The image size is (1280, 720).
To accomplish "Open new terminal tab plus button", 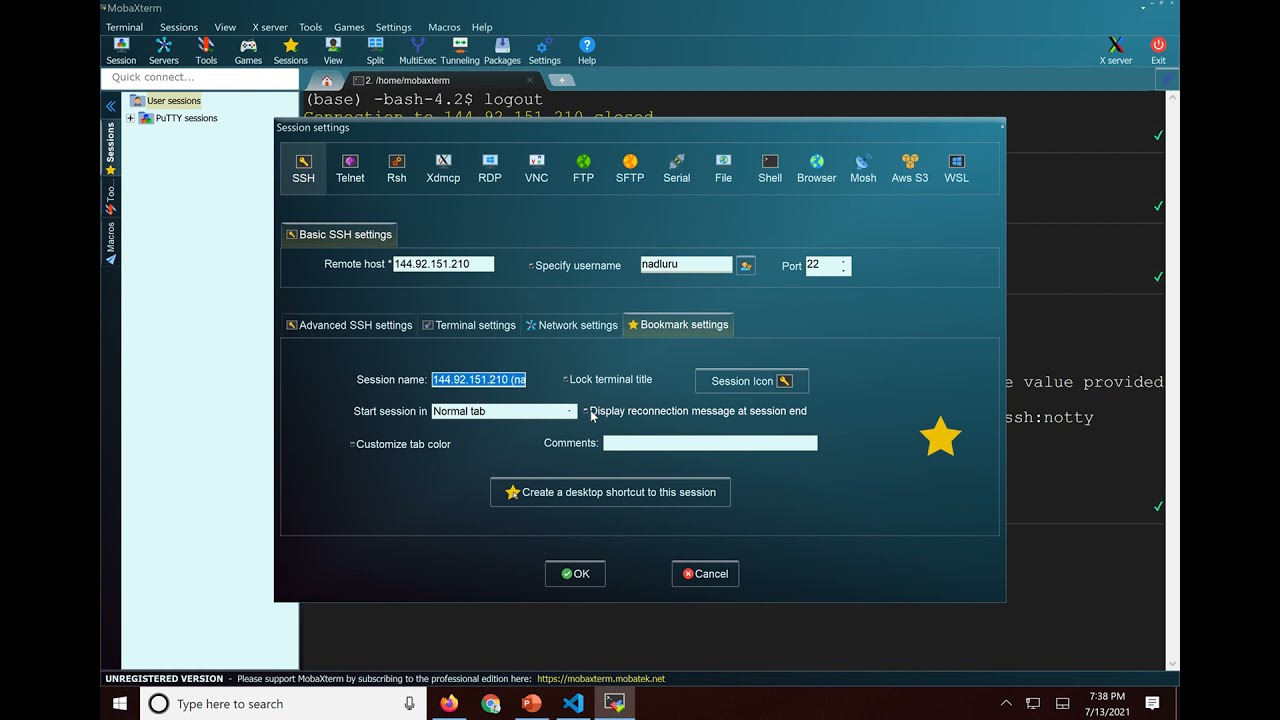I will pyautogui.click(x=562, y=80).
